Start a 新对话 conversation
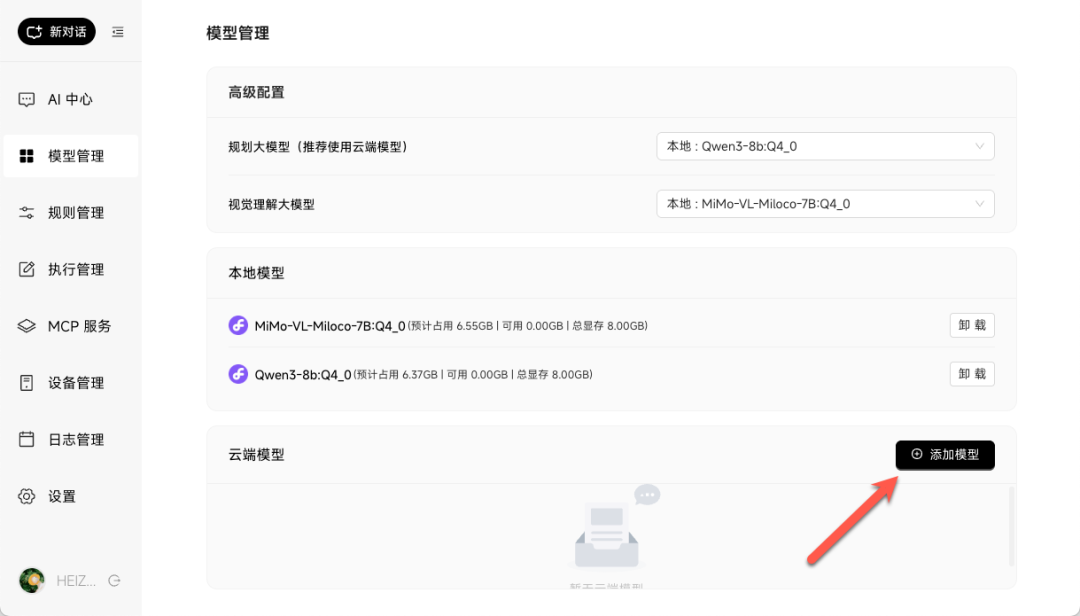The image size is (1080, 616). coord(57,32)
